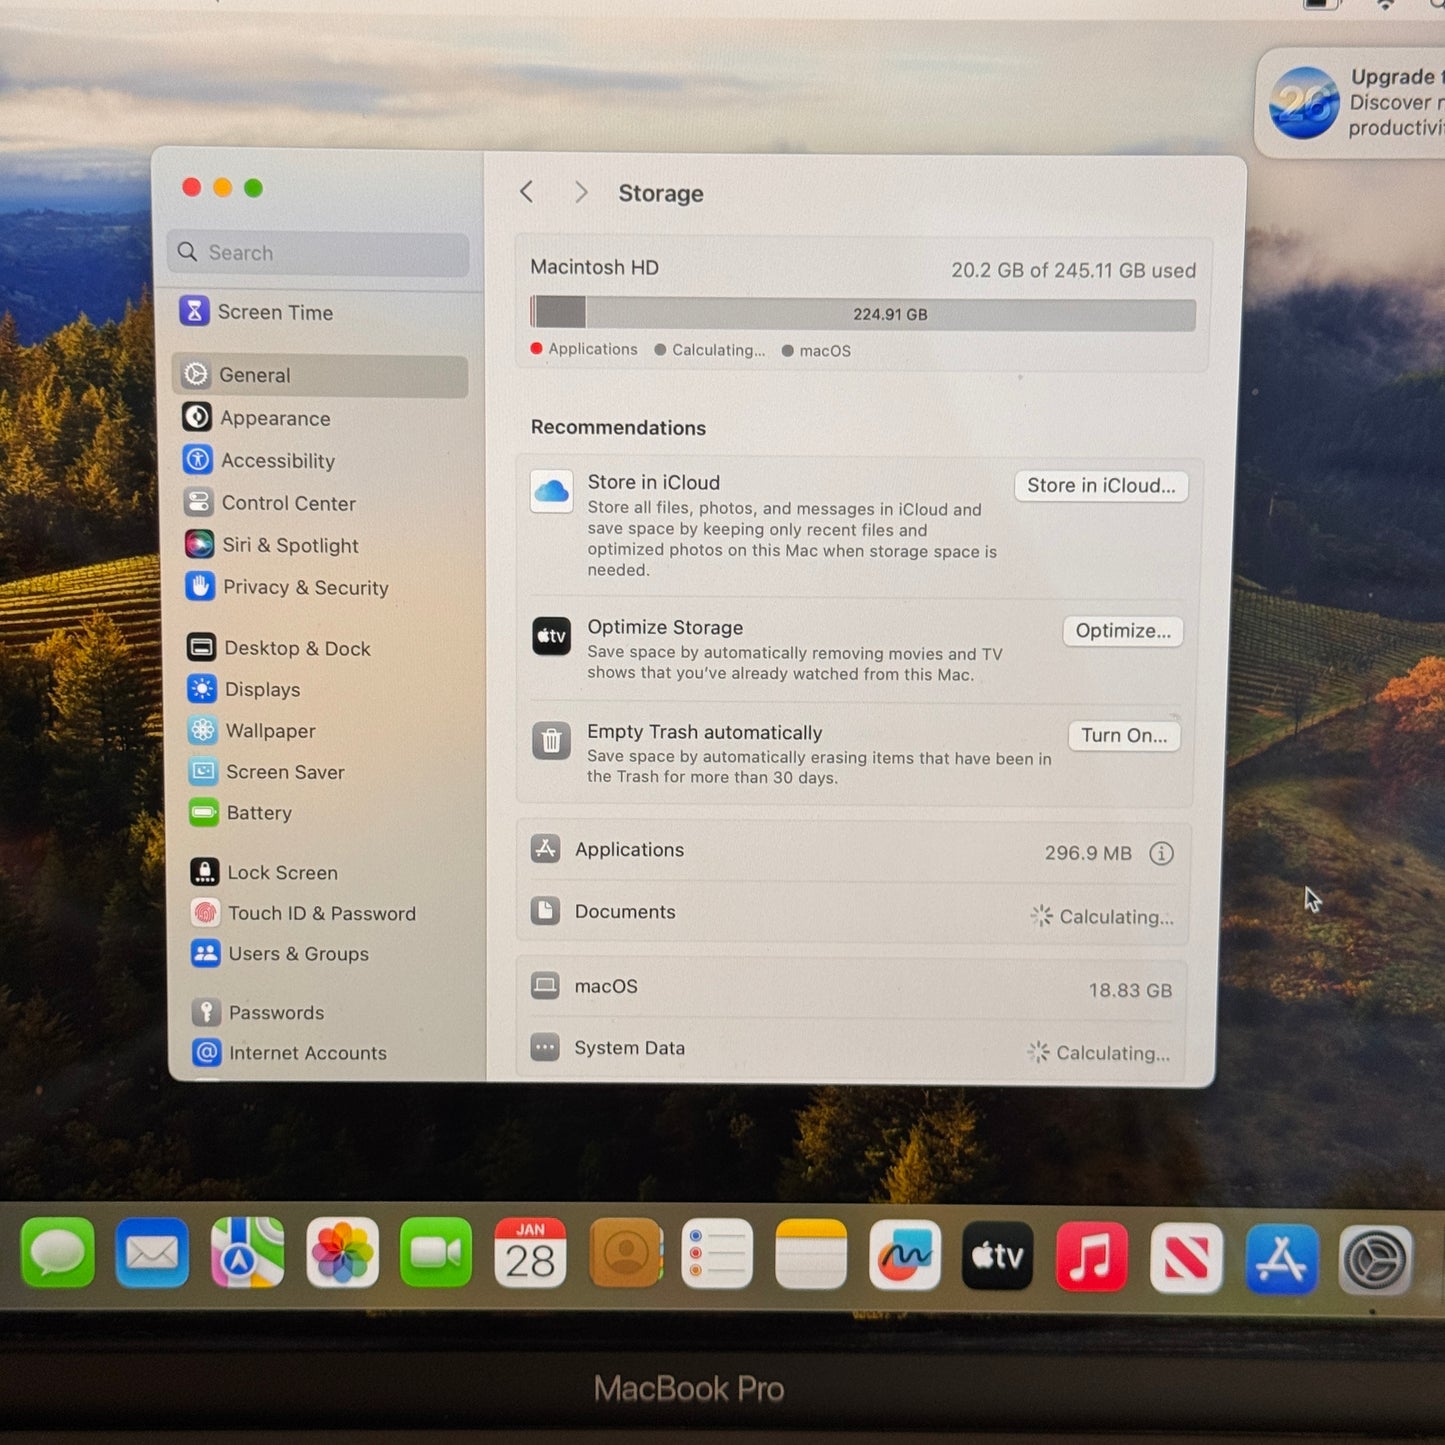The image size is (1445, 1445).
Task: Select Screen Saver in sidebar
Action: tap(319, 772)
